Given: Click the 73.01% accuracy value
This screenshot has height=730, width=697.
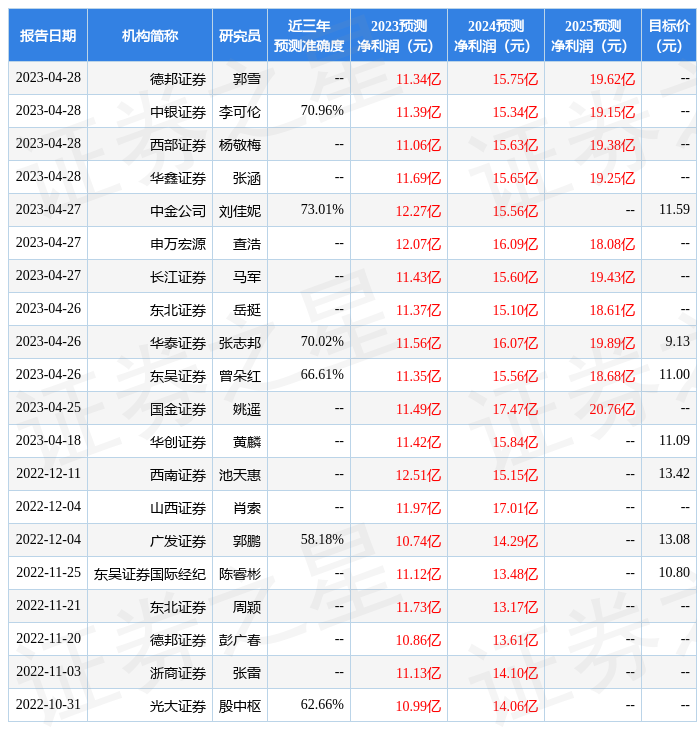Looking at the screenshot, I should pos(322,209).
